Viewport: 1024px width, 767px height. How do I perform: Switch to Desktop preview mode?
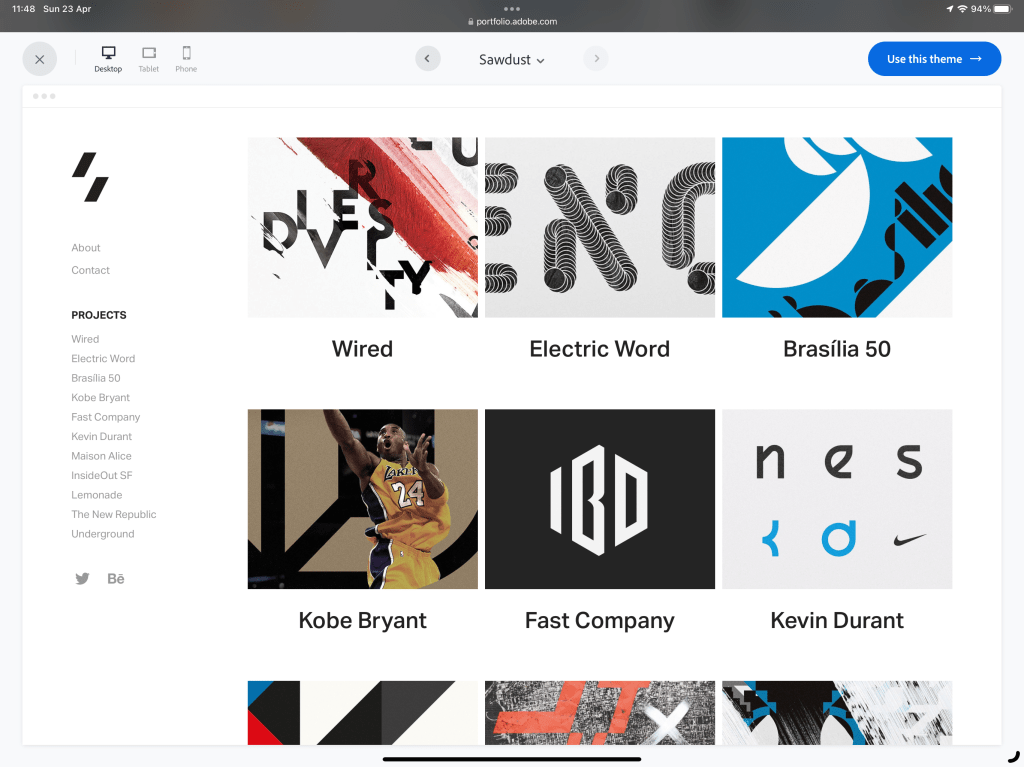click(x=108, y=59)
